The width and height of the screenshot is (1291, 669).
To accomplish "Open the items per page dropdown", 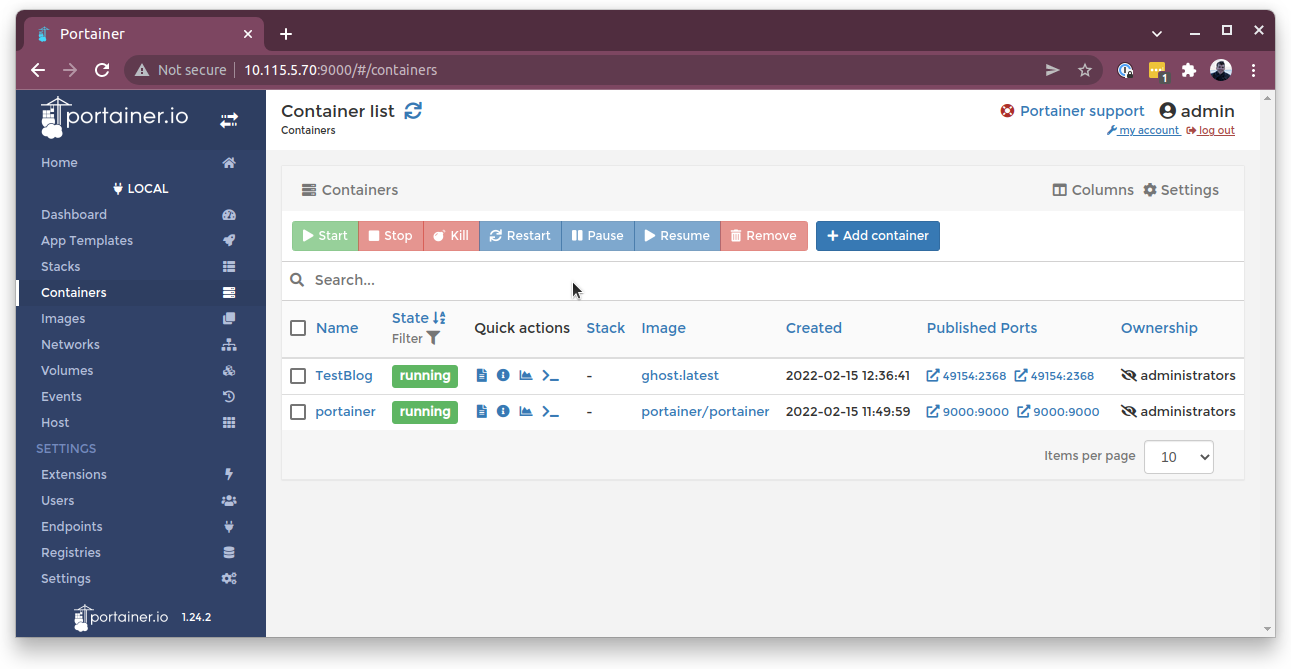I will (x=1178, y=457).
